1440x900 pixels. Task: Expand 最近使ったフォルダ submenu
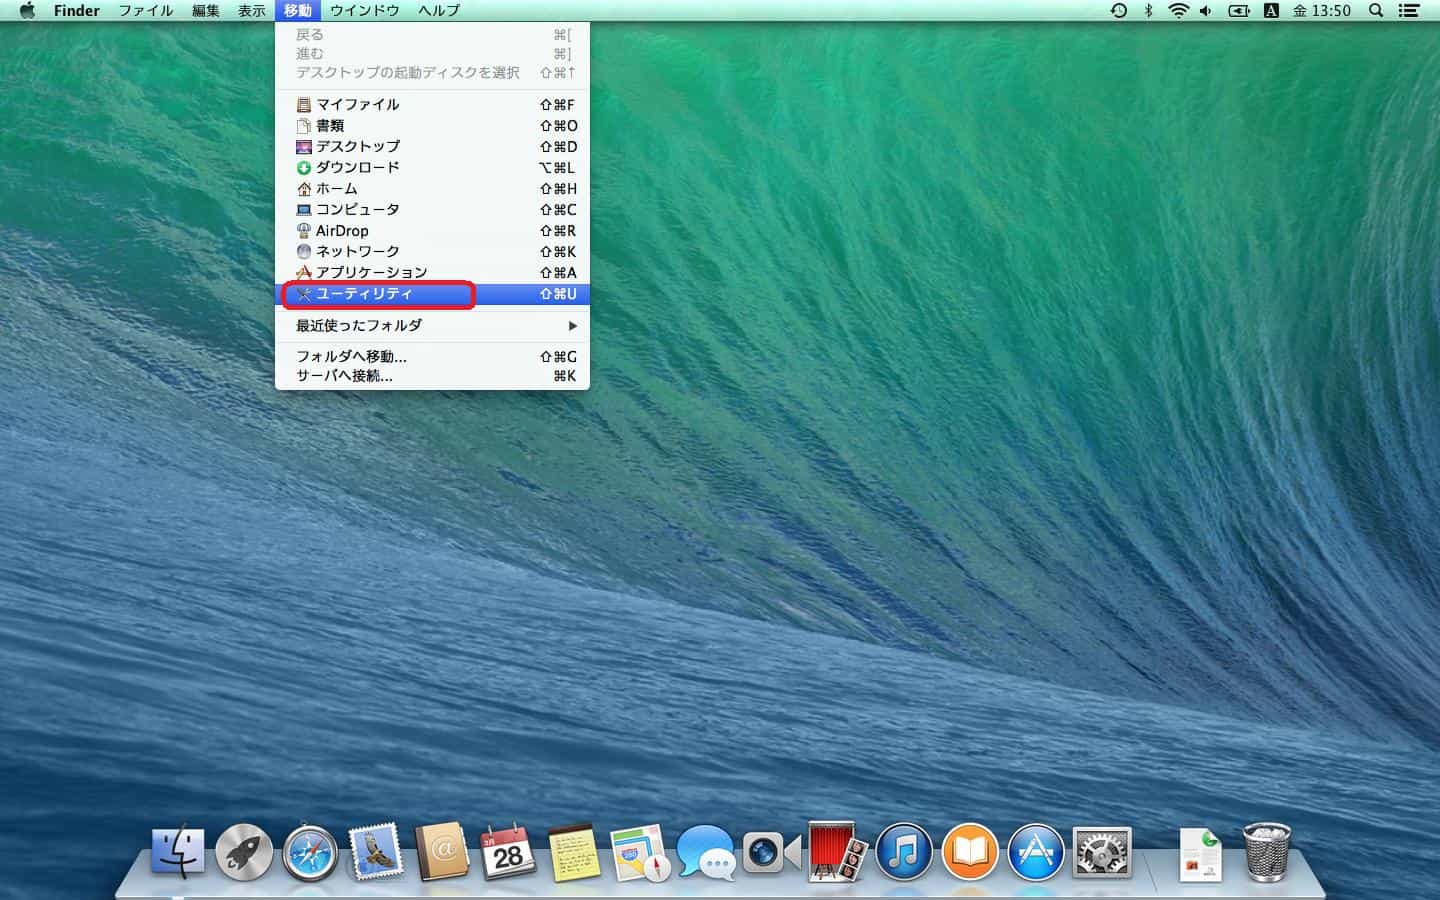[432, 325]
